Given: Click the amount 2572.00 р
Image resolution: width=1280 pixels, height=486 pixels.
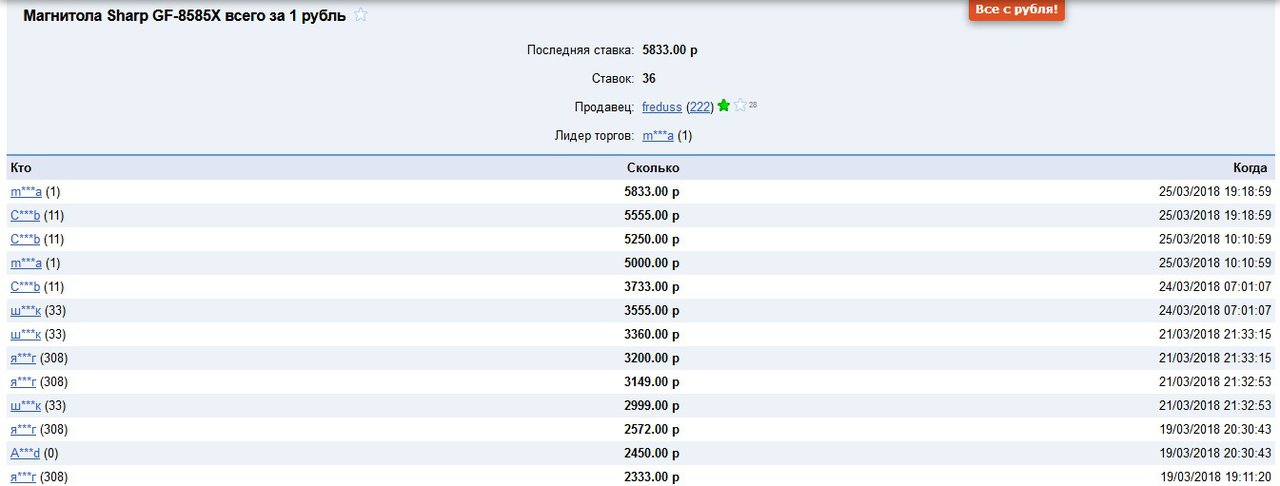Looking at the screenshot, I should pyautogui.click(x=652, y=430).
